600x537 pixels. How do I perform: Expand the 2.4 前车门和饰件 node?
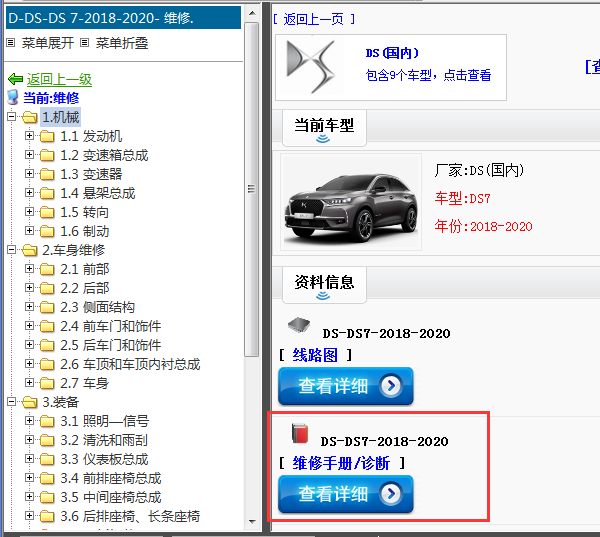[29, 325]
